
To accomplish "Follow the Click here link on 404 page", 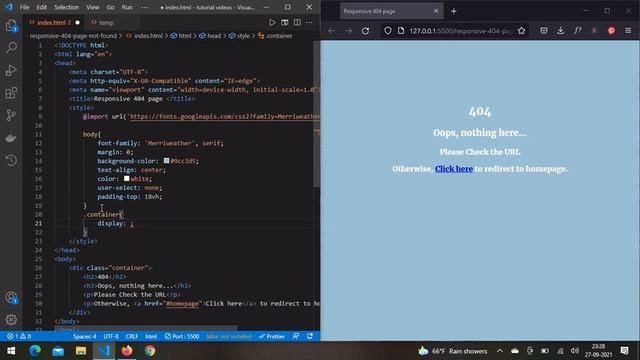I will coord(453,169).
